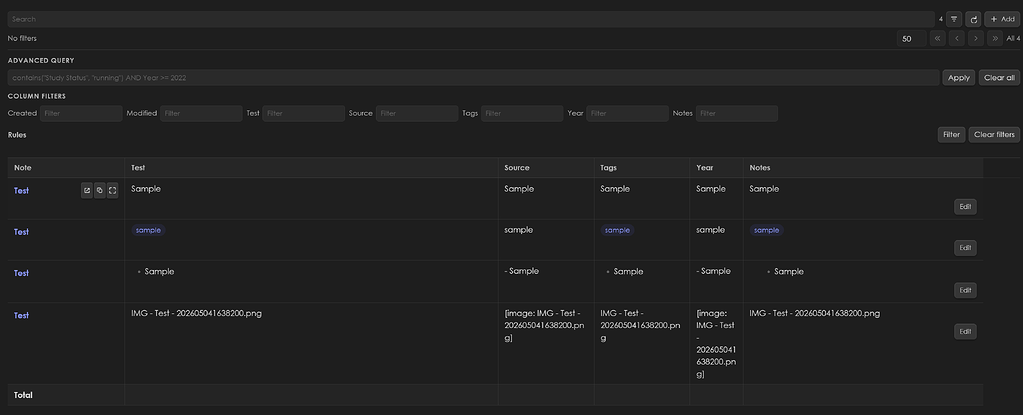Screen dimensions: 1023x415
Task: Click 'IMG - Test - 202605041638200.png' in Test column
Action: point(196,313)
